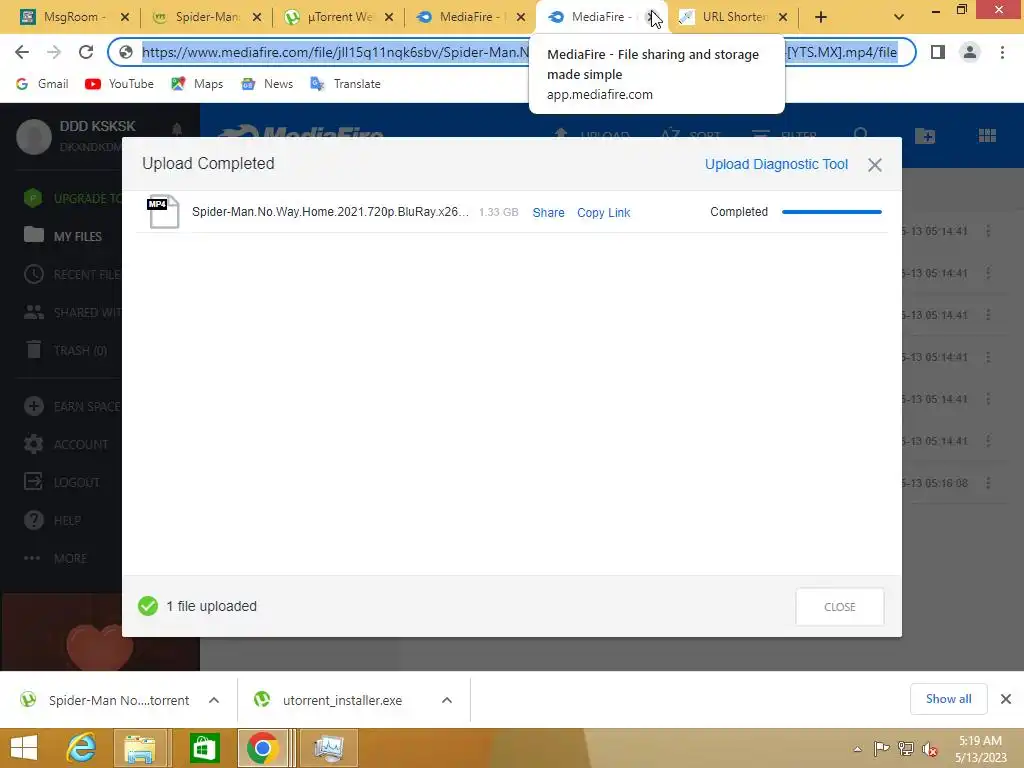1024x768 pixels.
Task: Click the user avatar in sidebar
Action: pyautogui.click(x=33, y=136)
